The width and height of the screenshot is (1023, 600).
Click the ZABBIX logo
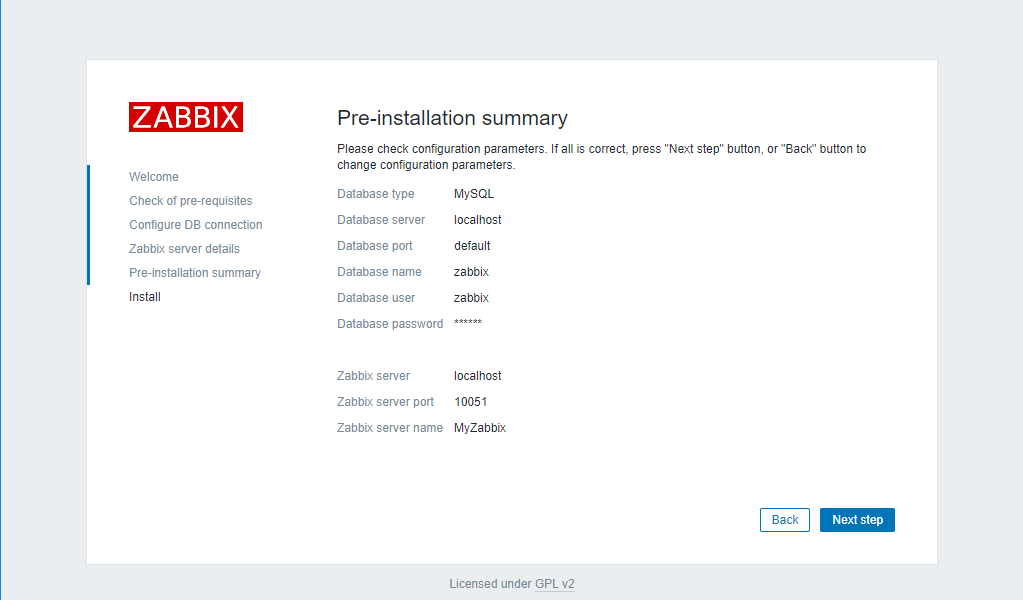[186, 117]
